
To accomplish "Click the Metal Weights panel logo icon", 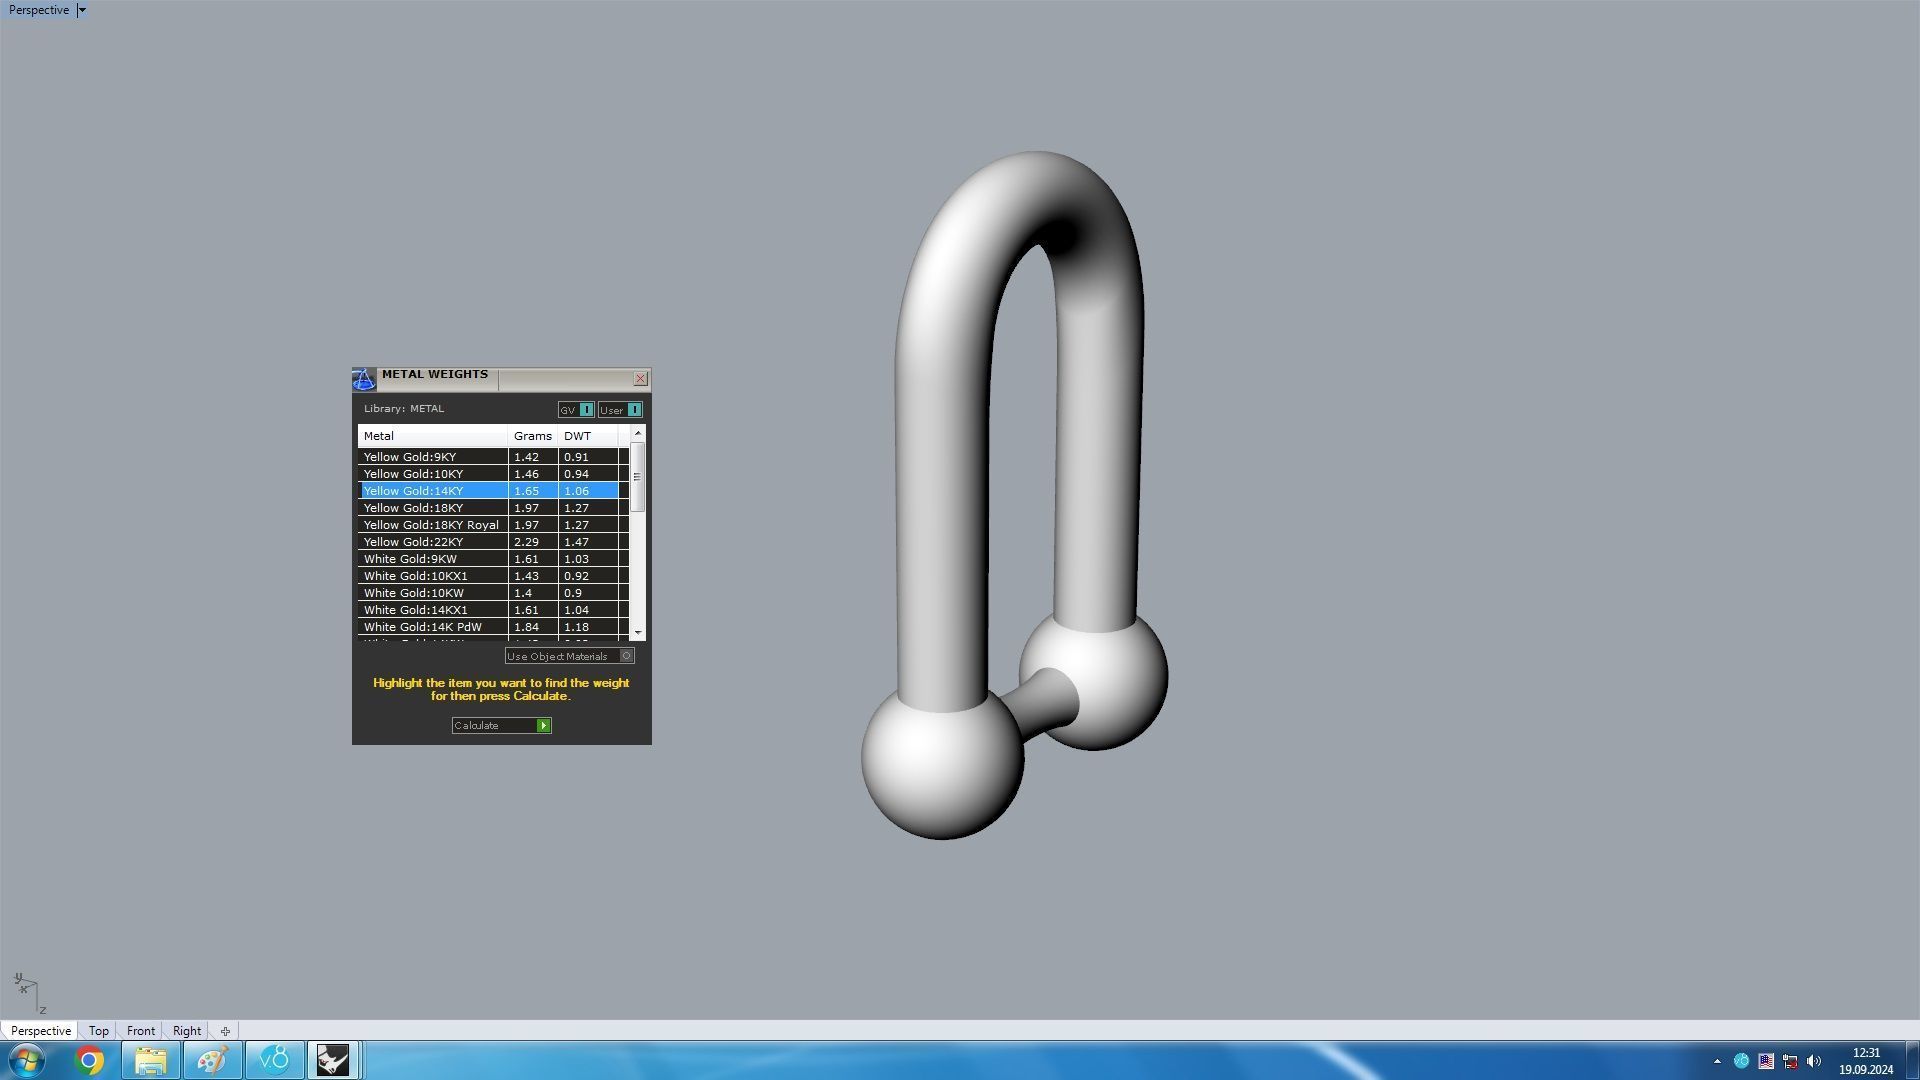I will (363, 379).
